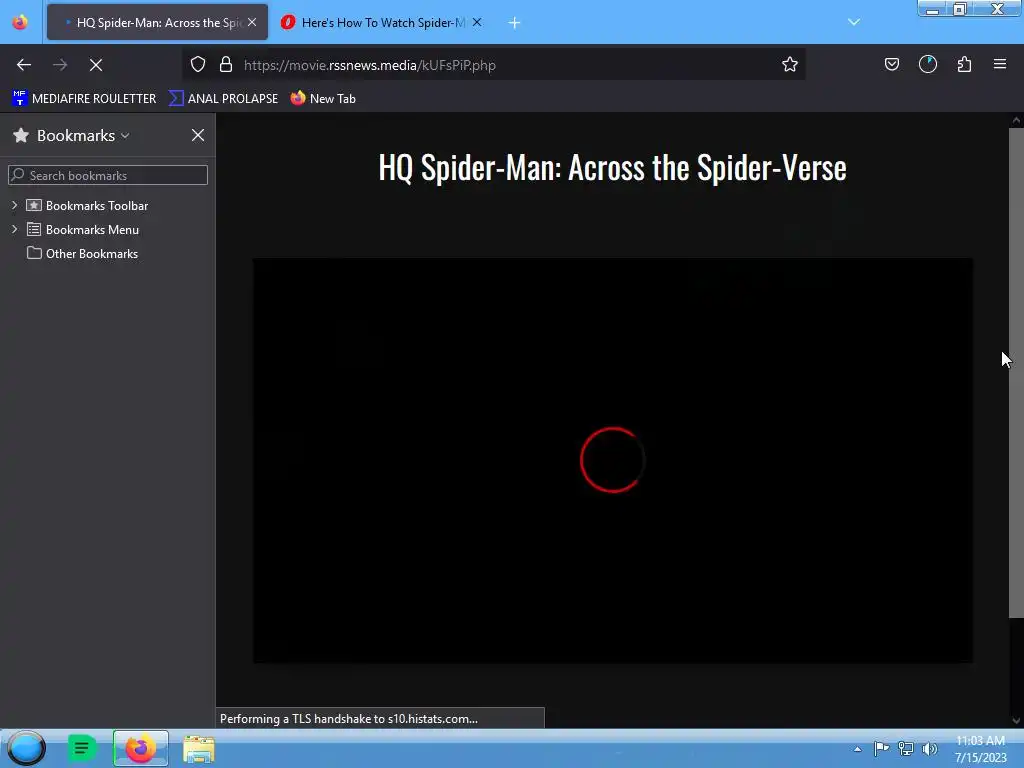Select Bookmarks Toolbar tree item
The height and width of the screenshot is (768, 1024).
click(x=97, y=205)
